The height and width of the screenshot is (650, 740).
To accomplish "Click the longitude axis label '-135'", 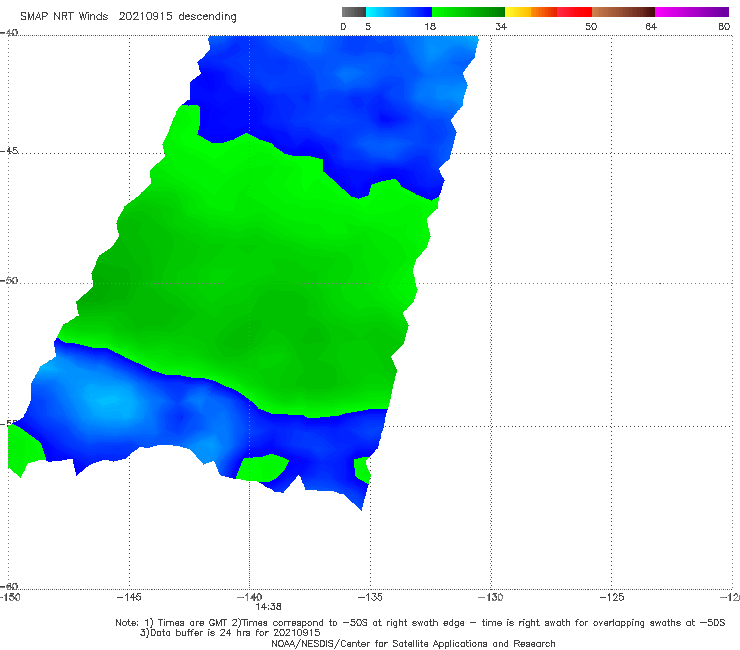I will (x=370, y=597).
